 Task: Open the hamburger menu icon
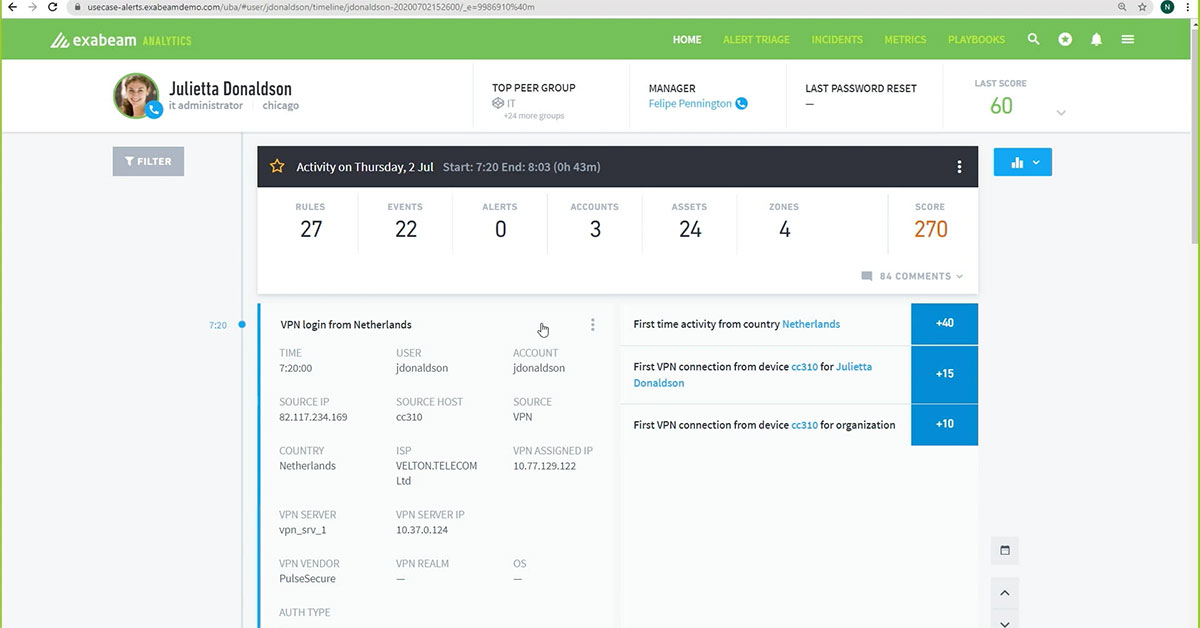pyautogui.click(x=1127, y=40)
